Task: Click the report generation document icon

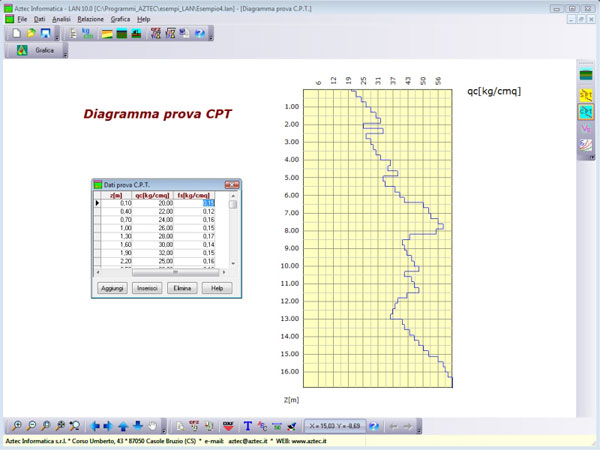Action: [x=184, y=34]
